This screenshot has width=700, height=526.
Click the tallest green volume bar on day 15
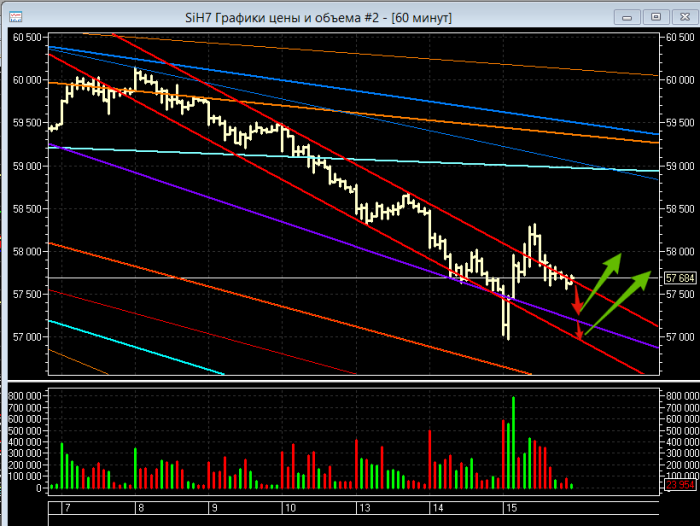coord(513,442)
